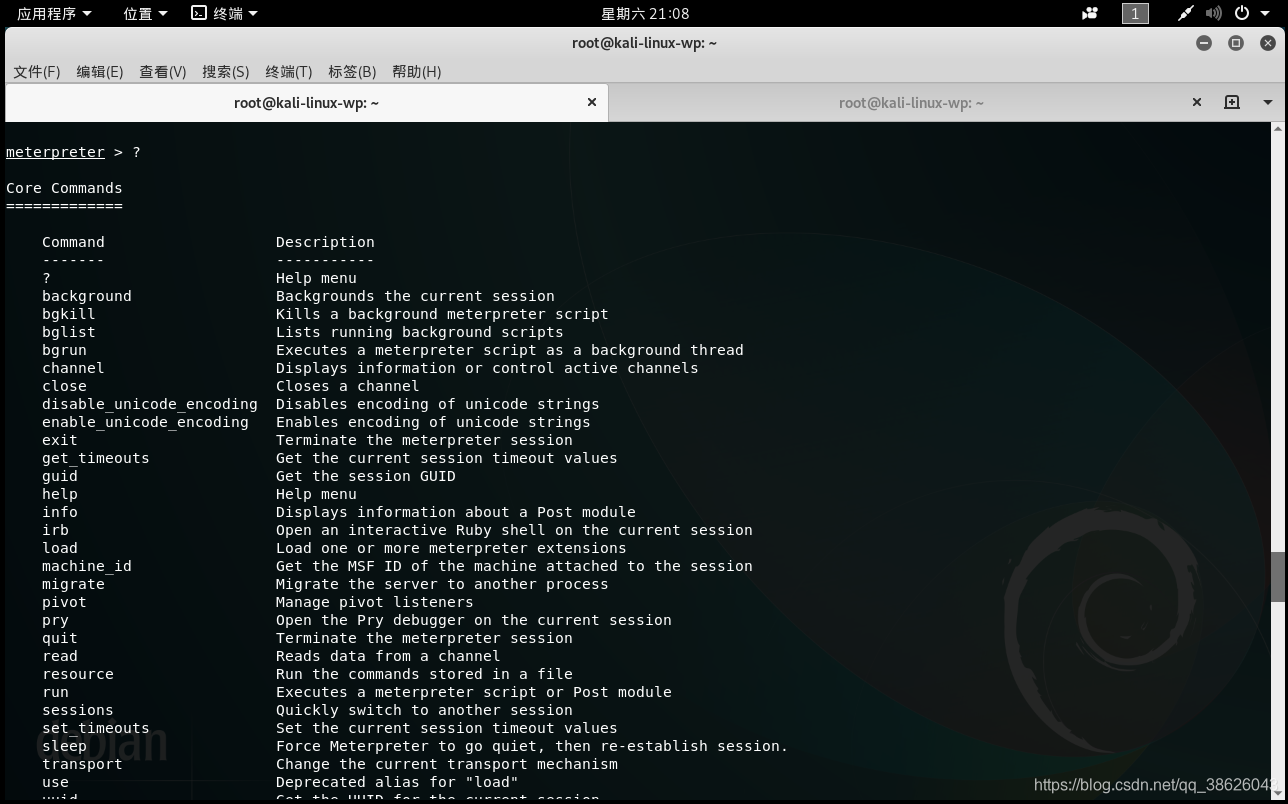Image resolution: width=1288 pixels, height=804 pixels.
Task: Switch to the second root@kali-linux-wp tab
Action: point(911,102)
